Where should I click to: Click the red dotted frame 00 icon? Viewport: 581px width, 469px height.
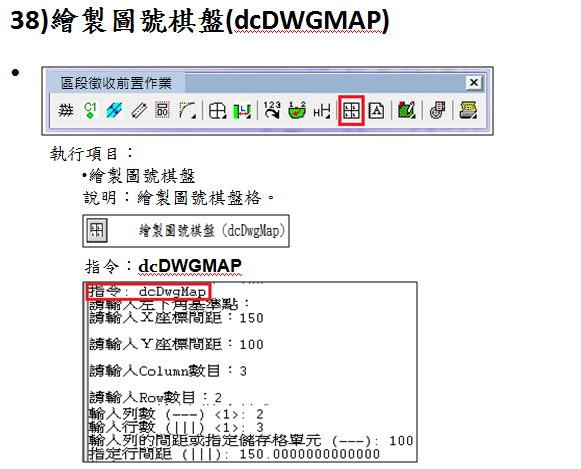click(163, 110)
